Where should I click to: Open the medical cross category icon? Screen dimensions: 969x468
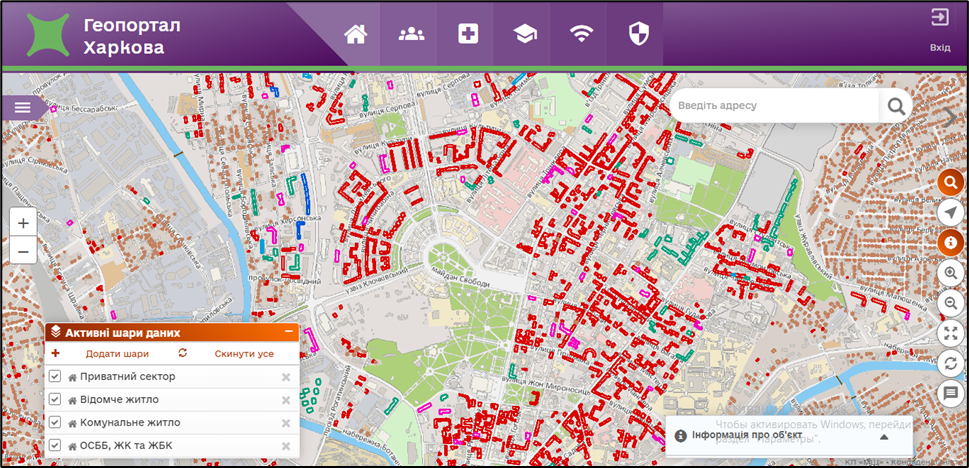468,35
